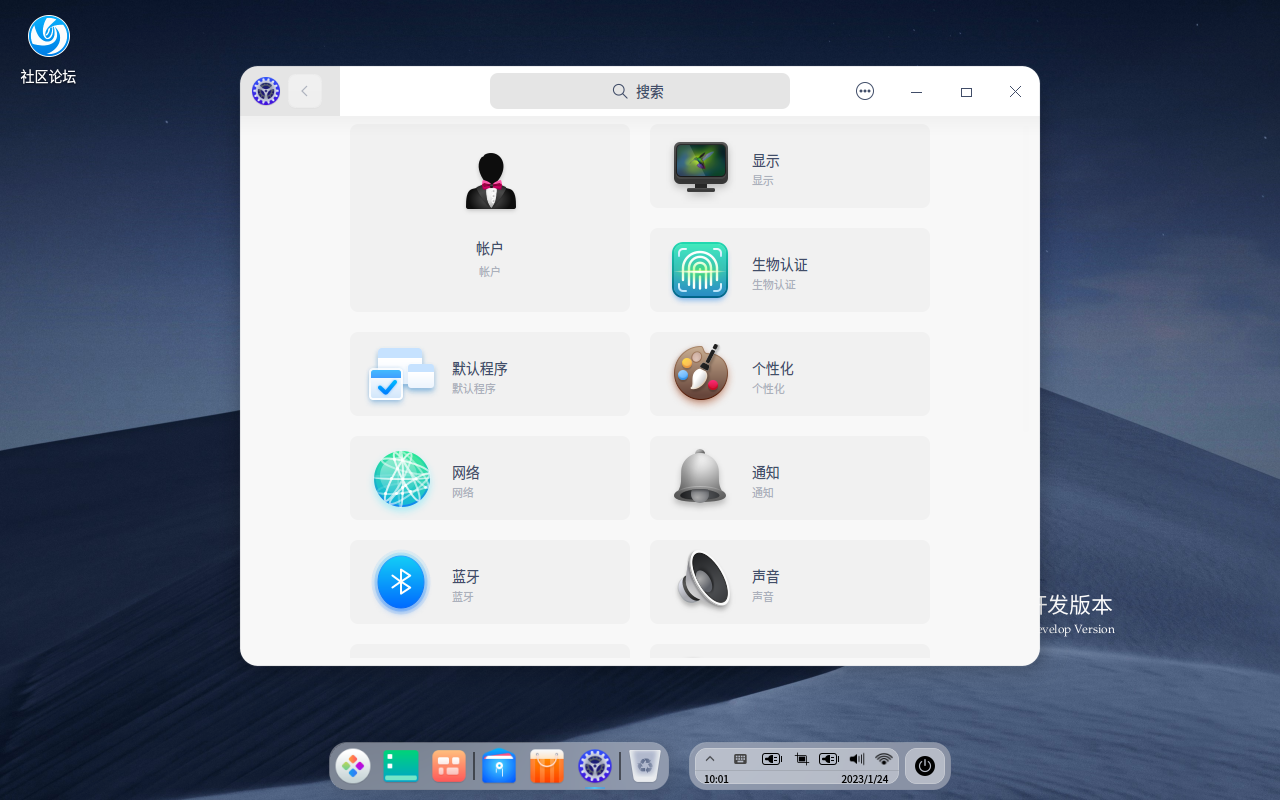Open the 网络 (Network) settings

[489, 477]
